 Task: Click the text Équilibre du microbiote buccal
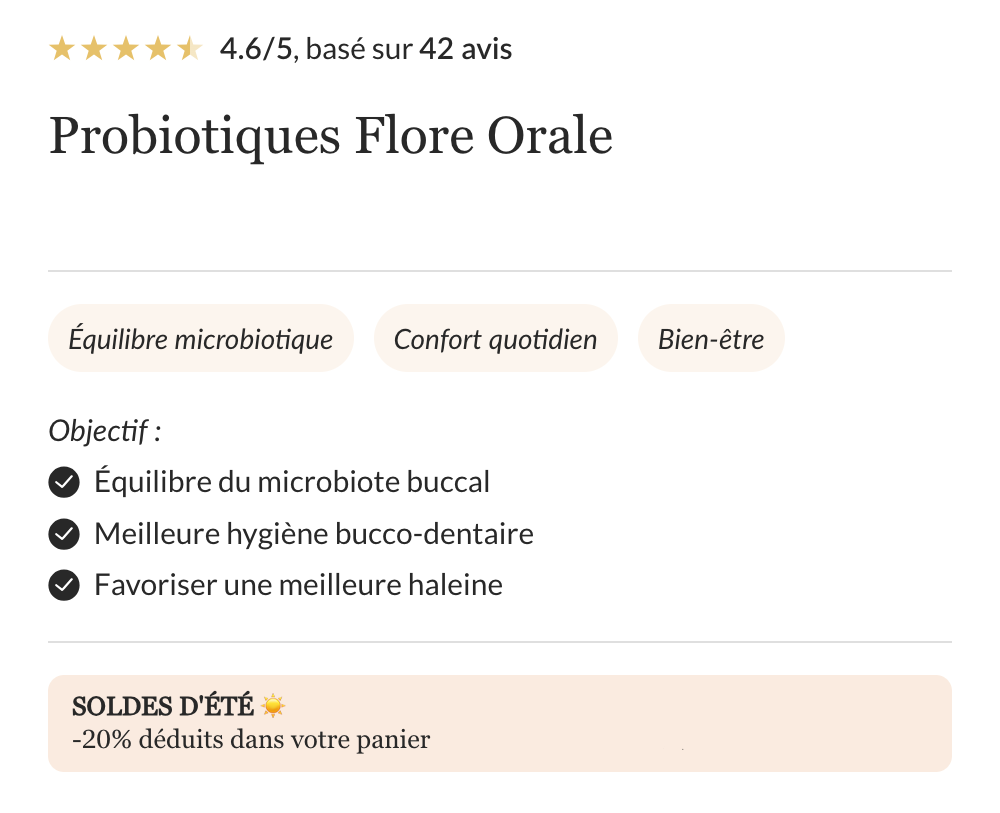pos(292,482)
